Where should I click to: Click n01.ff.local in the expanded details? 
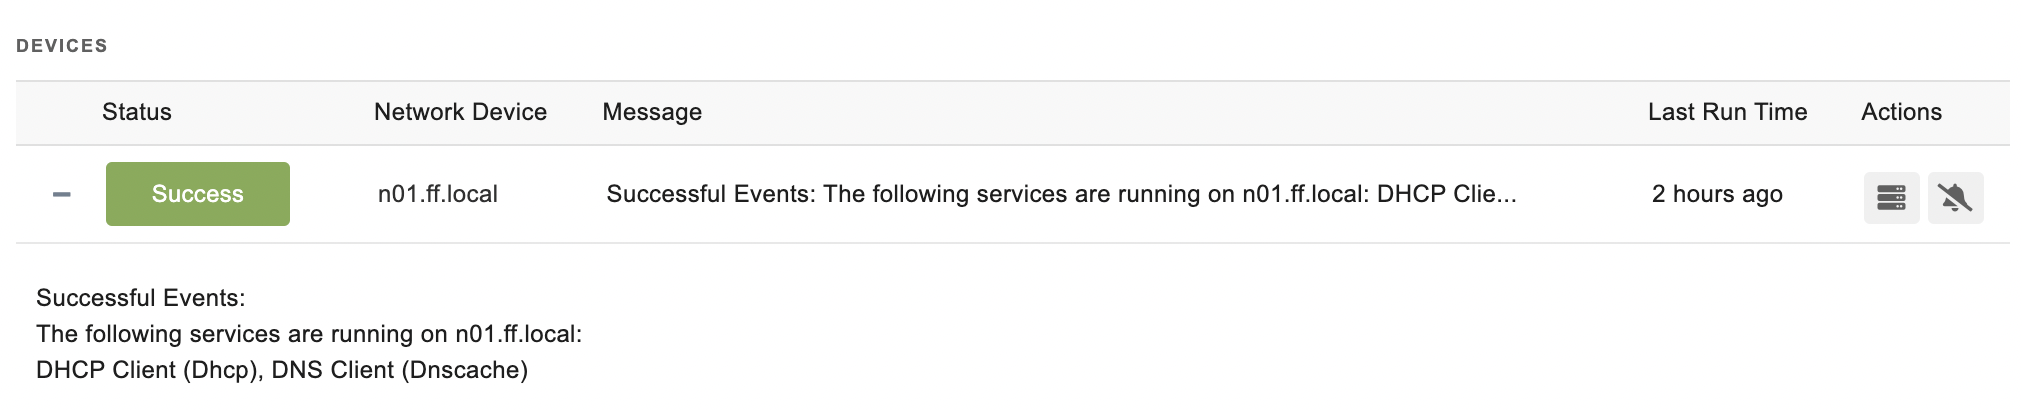(x=518, y=334)
